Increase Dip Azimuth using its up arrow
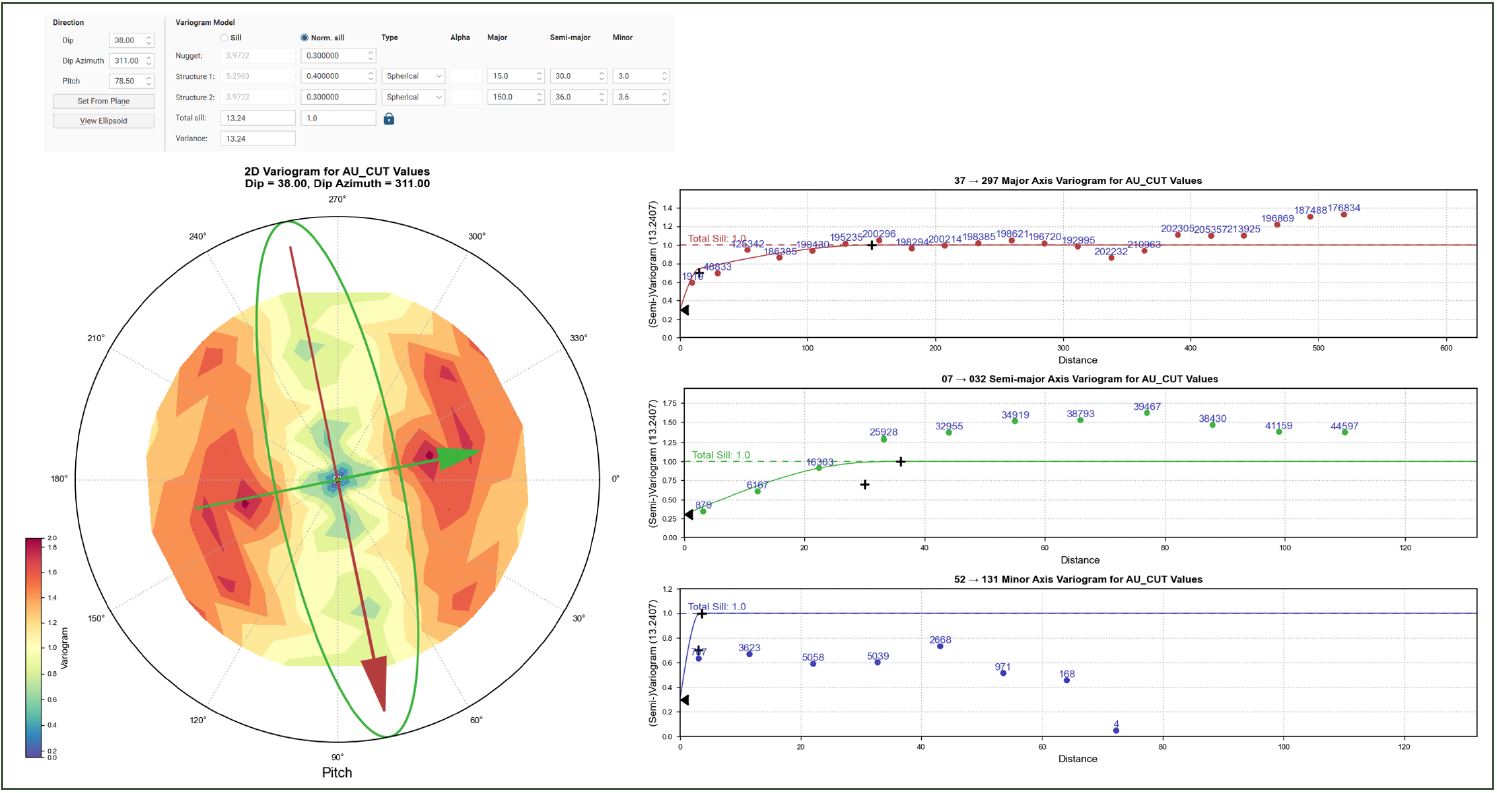This screenshot has width=1497, height=793. tap(149, 58)
